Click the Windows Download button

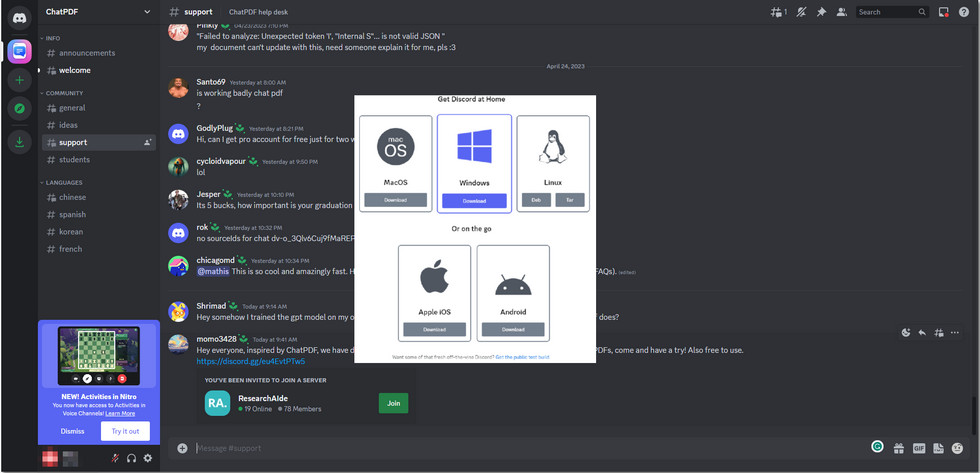pyautogui.click(x=474, y=201)
